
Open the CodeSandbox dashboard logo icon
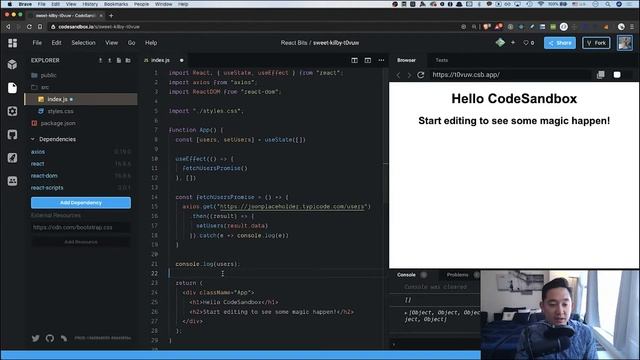click(13, 43)
